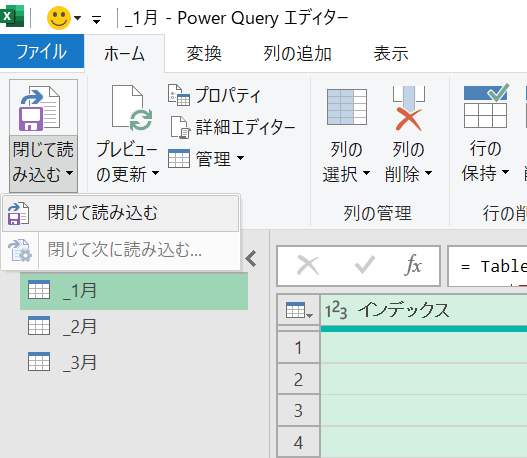Click the fx add step icon

[x=413, y=265]
